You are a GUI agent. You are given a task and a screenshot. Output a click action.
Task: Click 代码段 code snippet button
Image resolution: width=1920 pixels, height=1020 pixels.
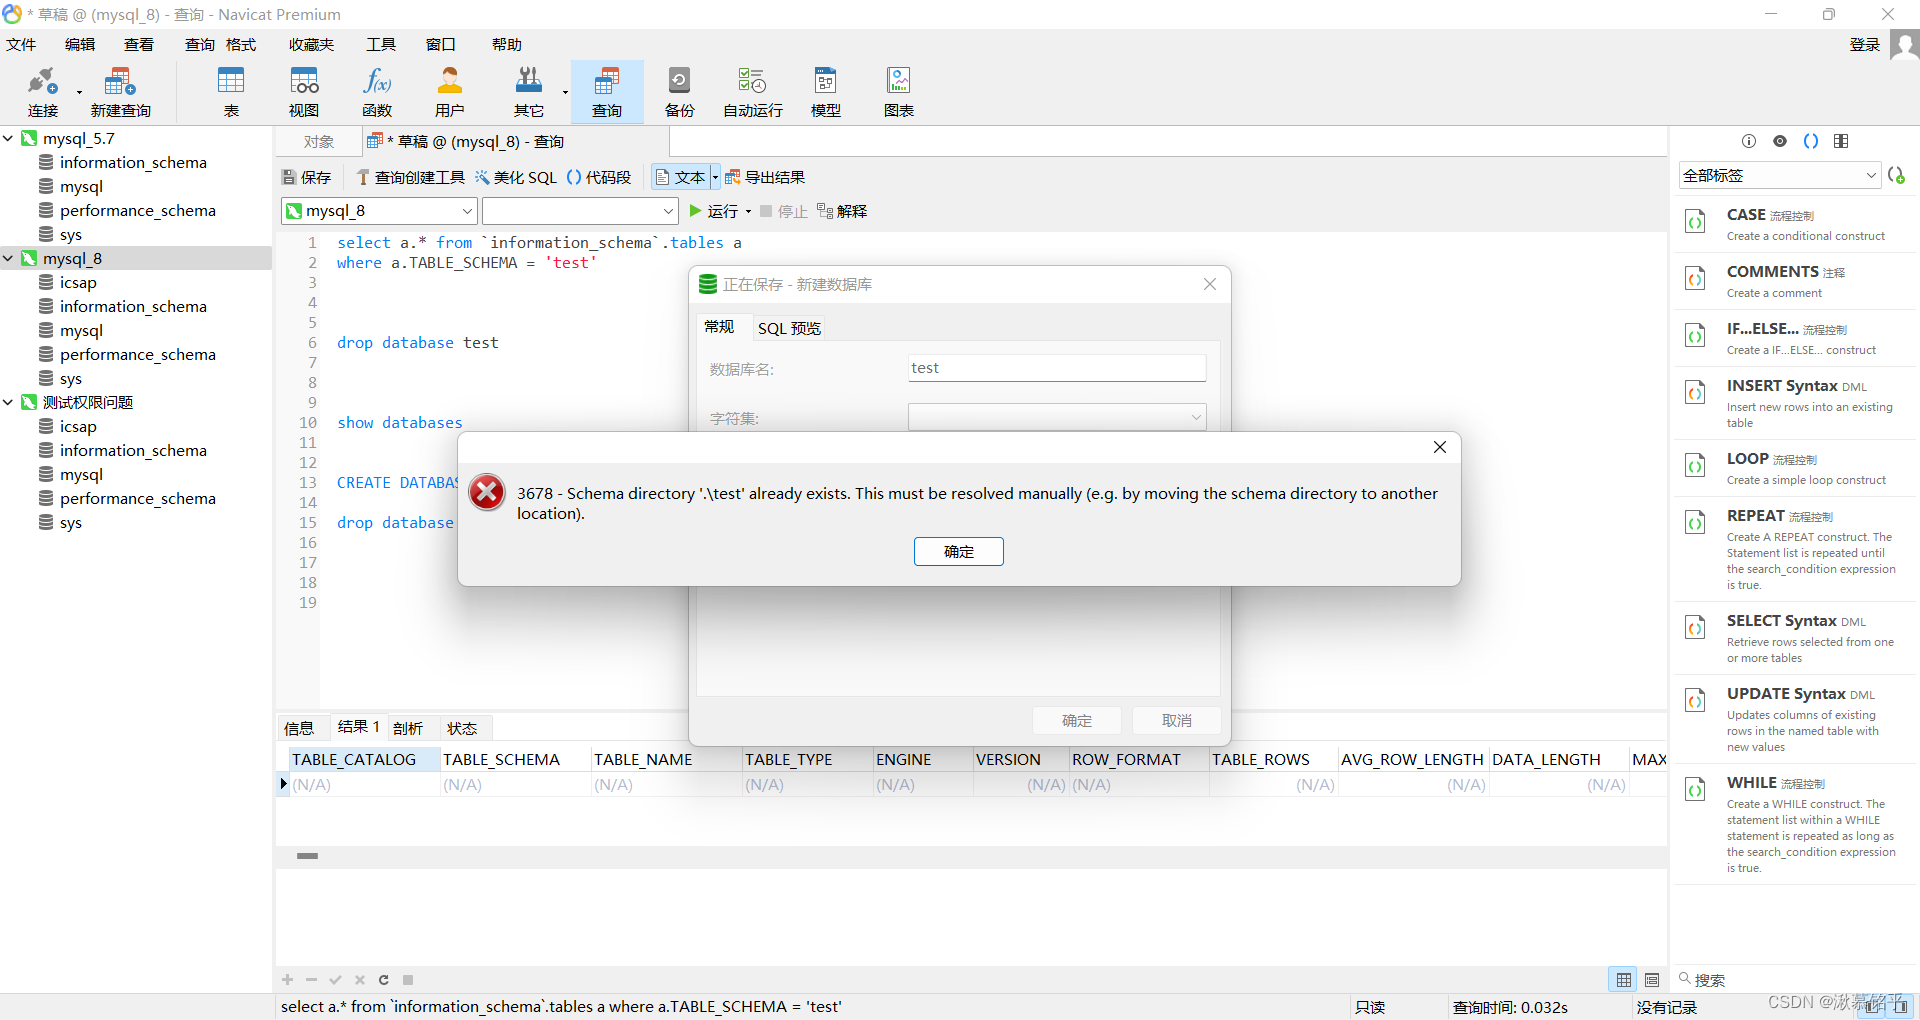(x=599, y=177)
